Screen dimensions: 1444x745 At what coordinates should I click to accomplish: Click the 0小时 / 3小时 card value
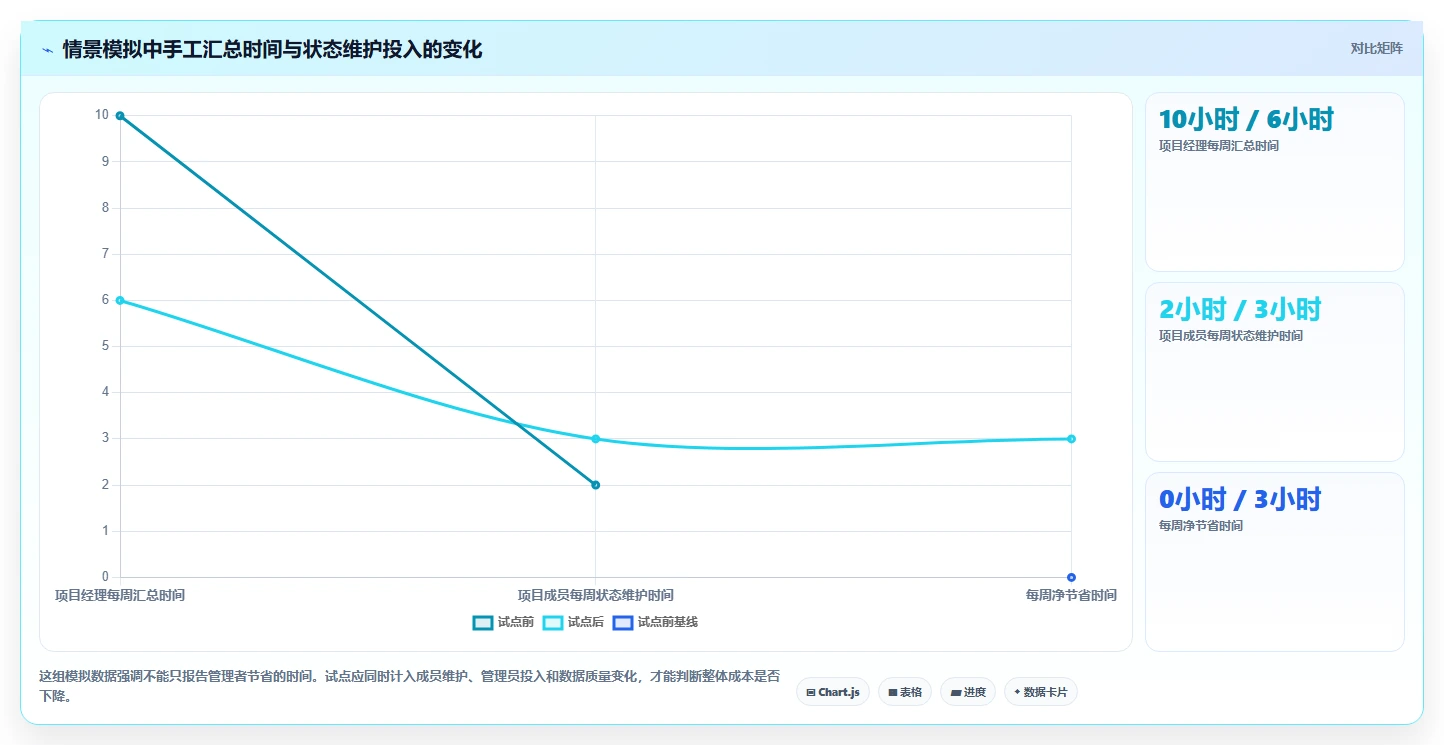coord(1240,499)
